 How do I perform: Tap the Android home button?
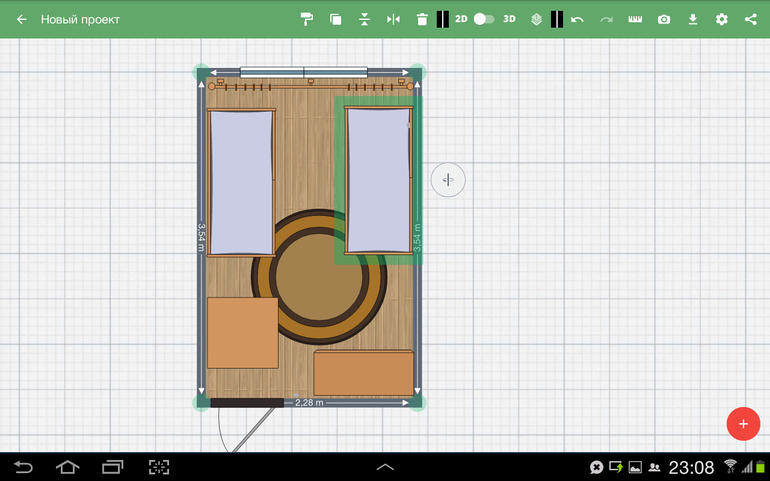pos(67,467)
